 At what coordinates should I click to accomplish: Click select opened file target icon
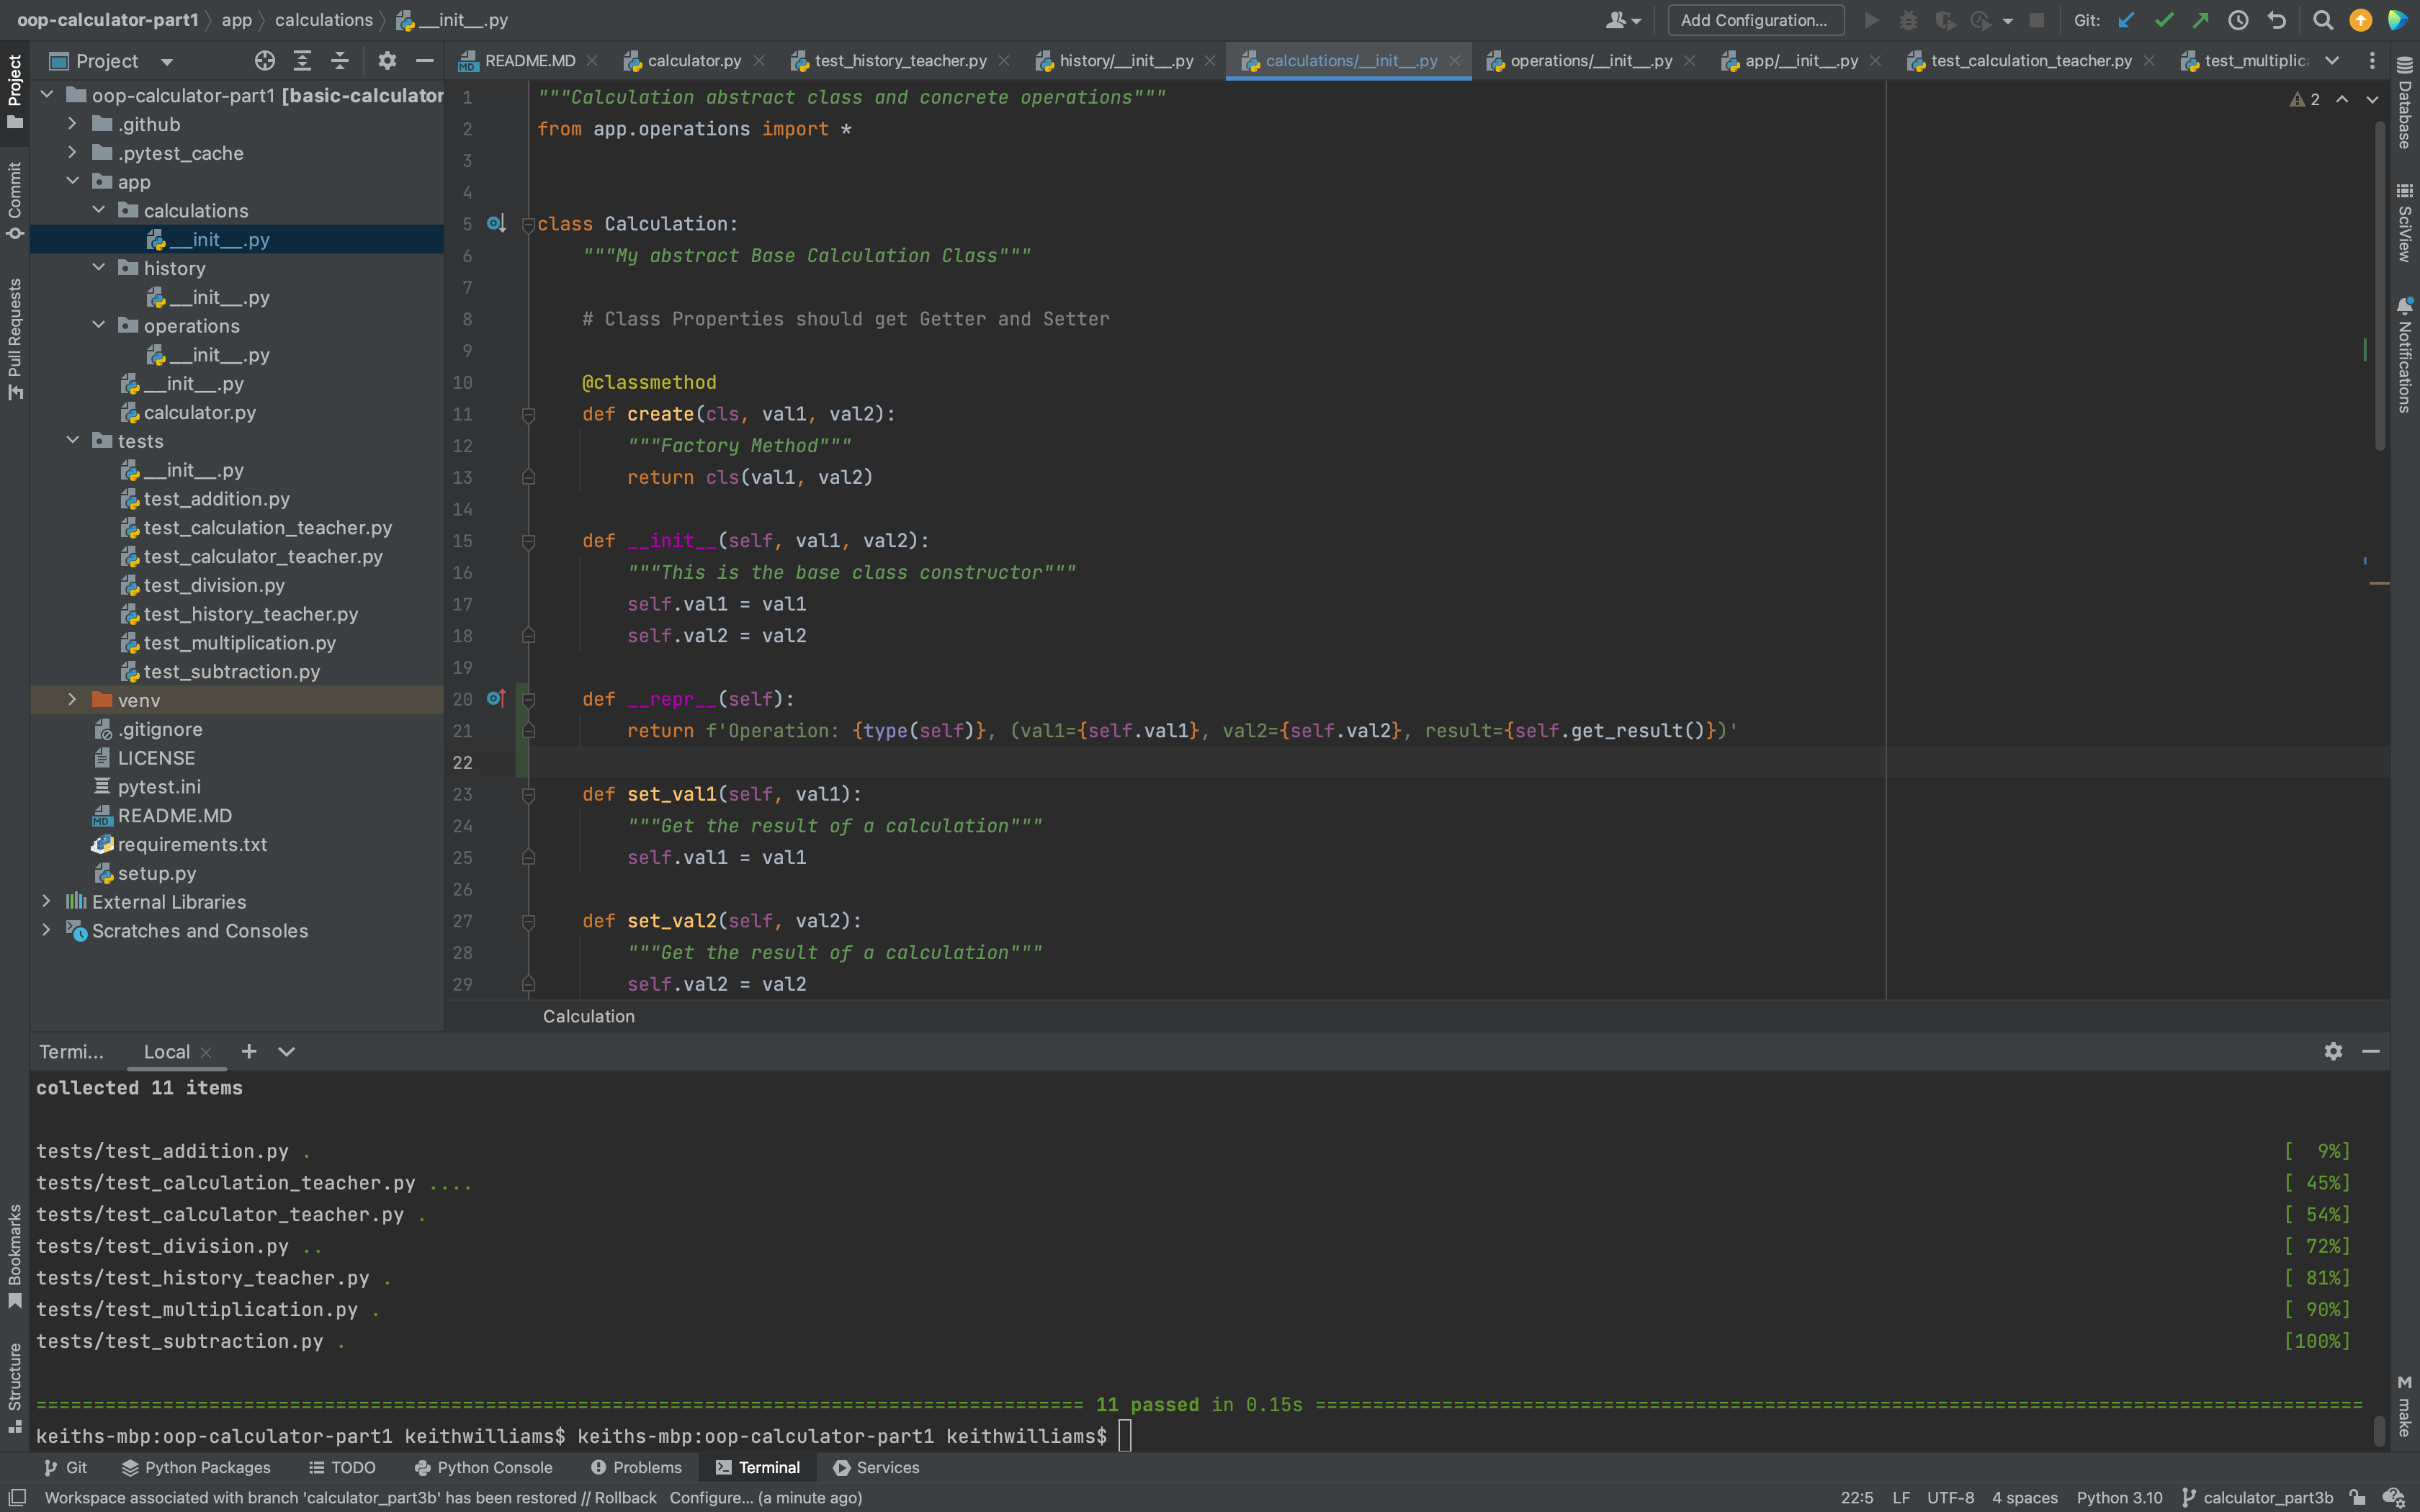coord(264,61)
